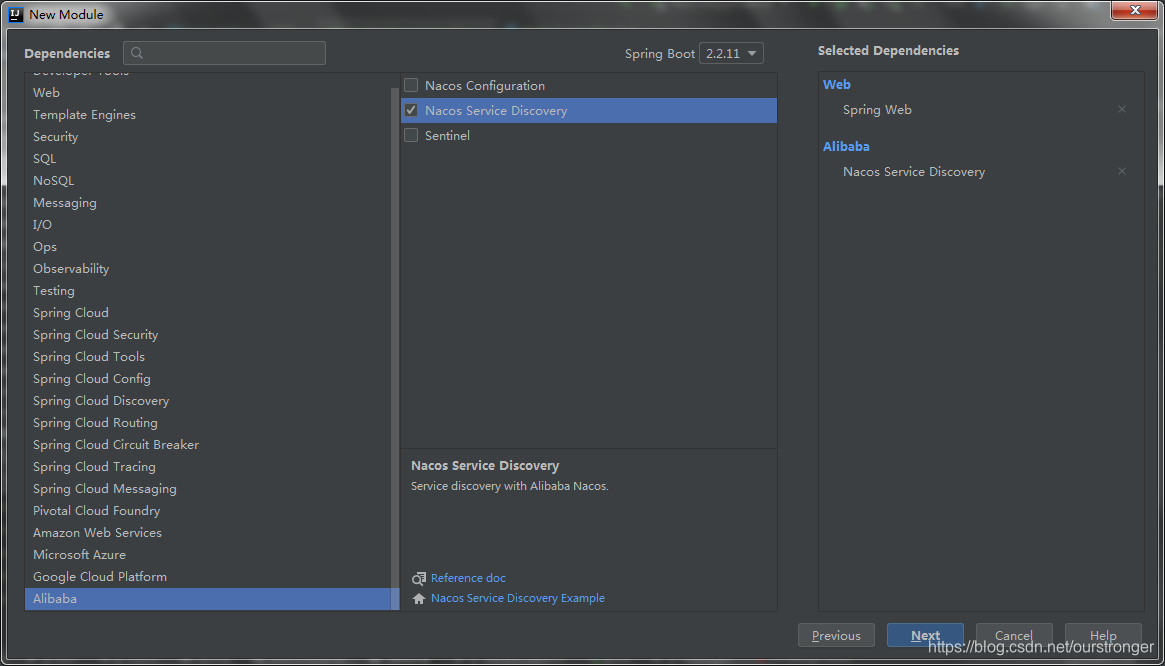Click the Alibaba group heading in Selected Dependencies
Screen dimensions: 1165x666
pos(846,146)
